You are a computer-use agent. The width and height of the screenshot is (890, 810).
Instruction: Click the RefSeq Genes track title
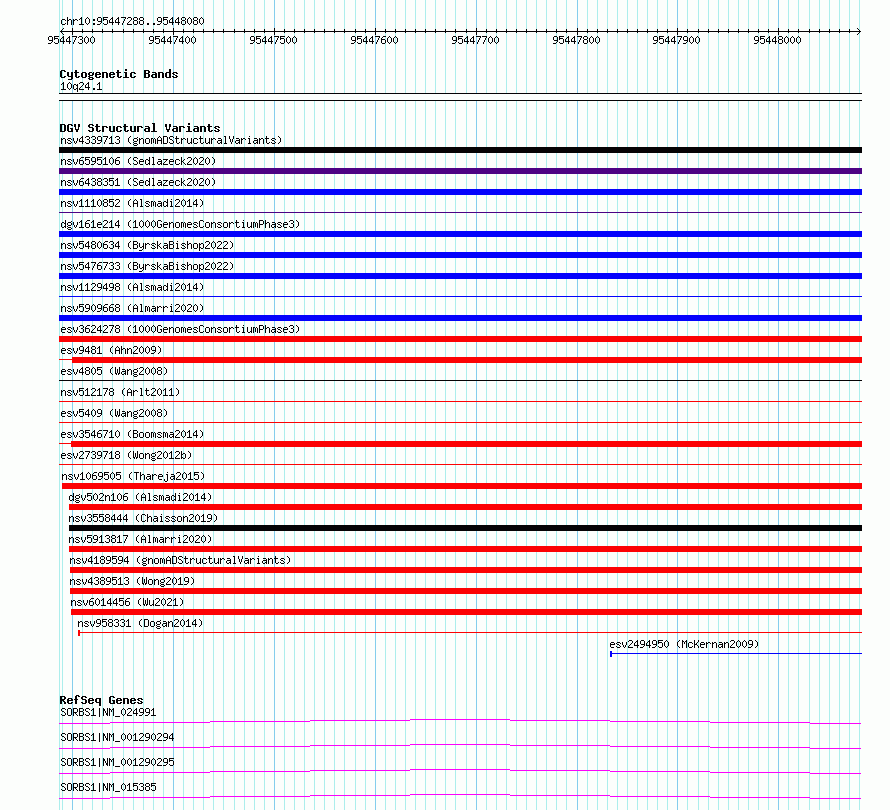[x=101, y=700]
